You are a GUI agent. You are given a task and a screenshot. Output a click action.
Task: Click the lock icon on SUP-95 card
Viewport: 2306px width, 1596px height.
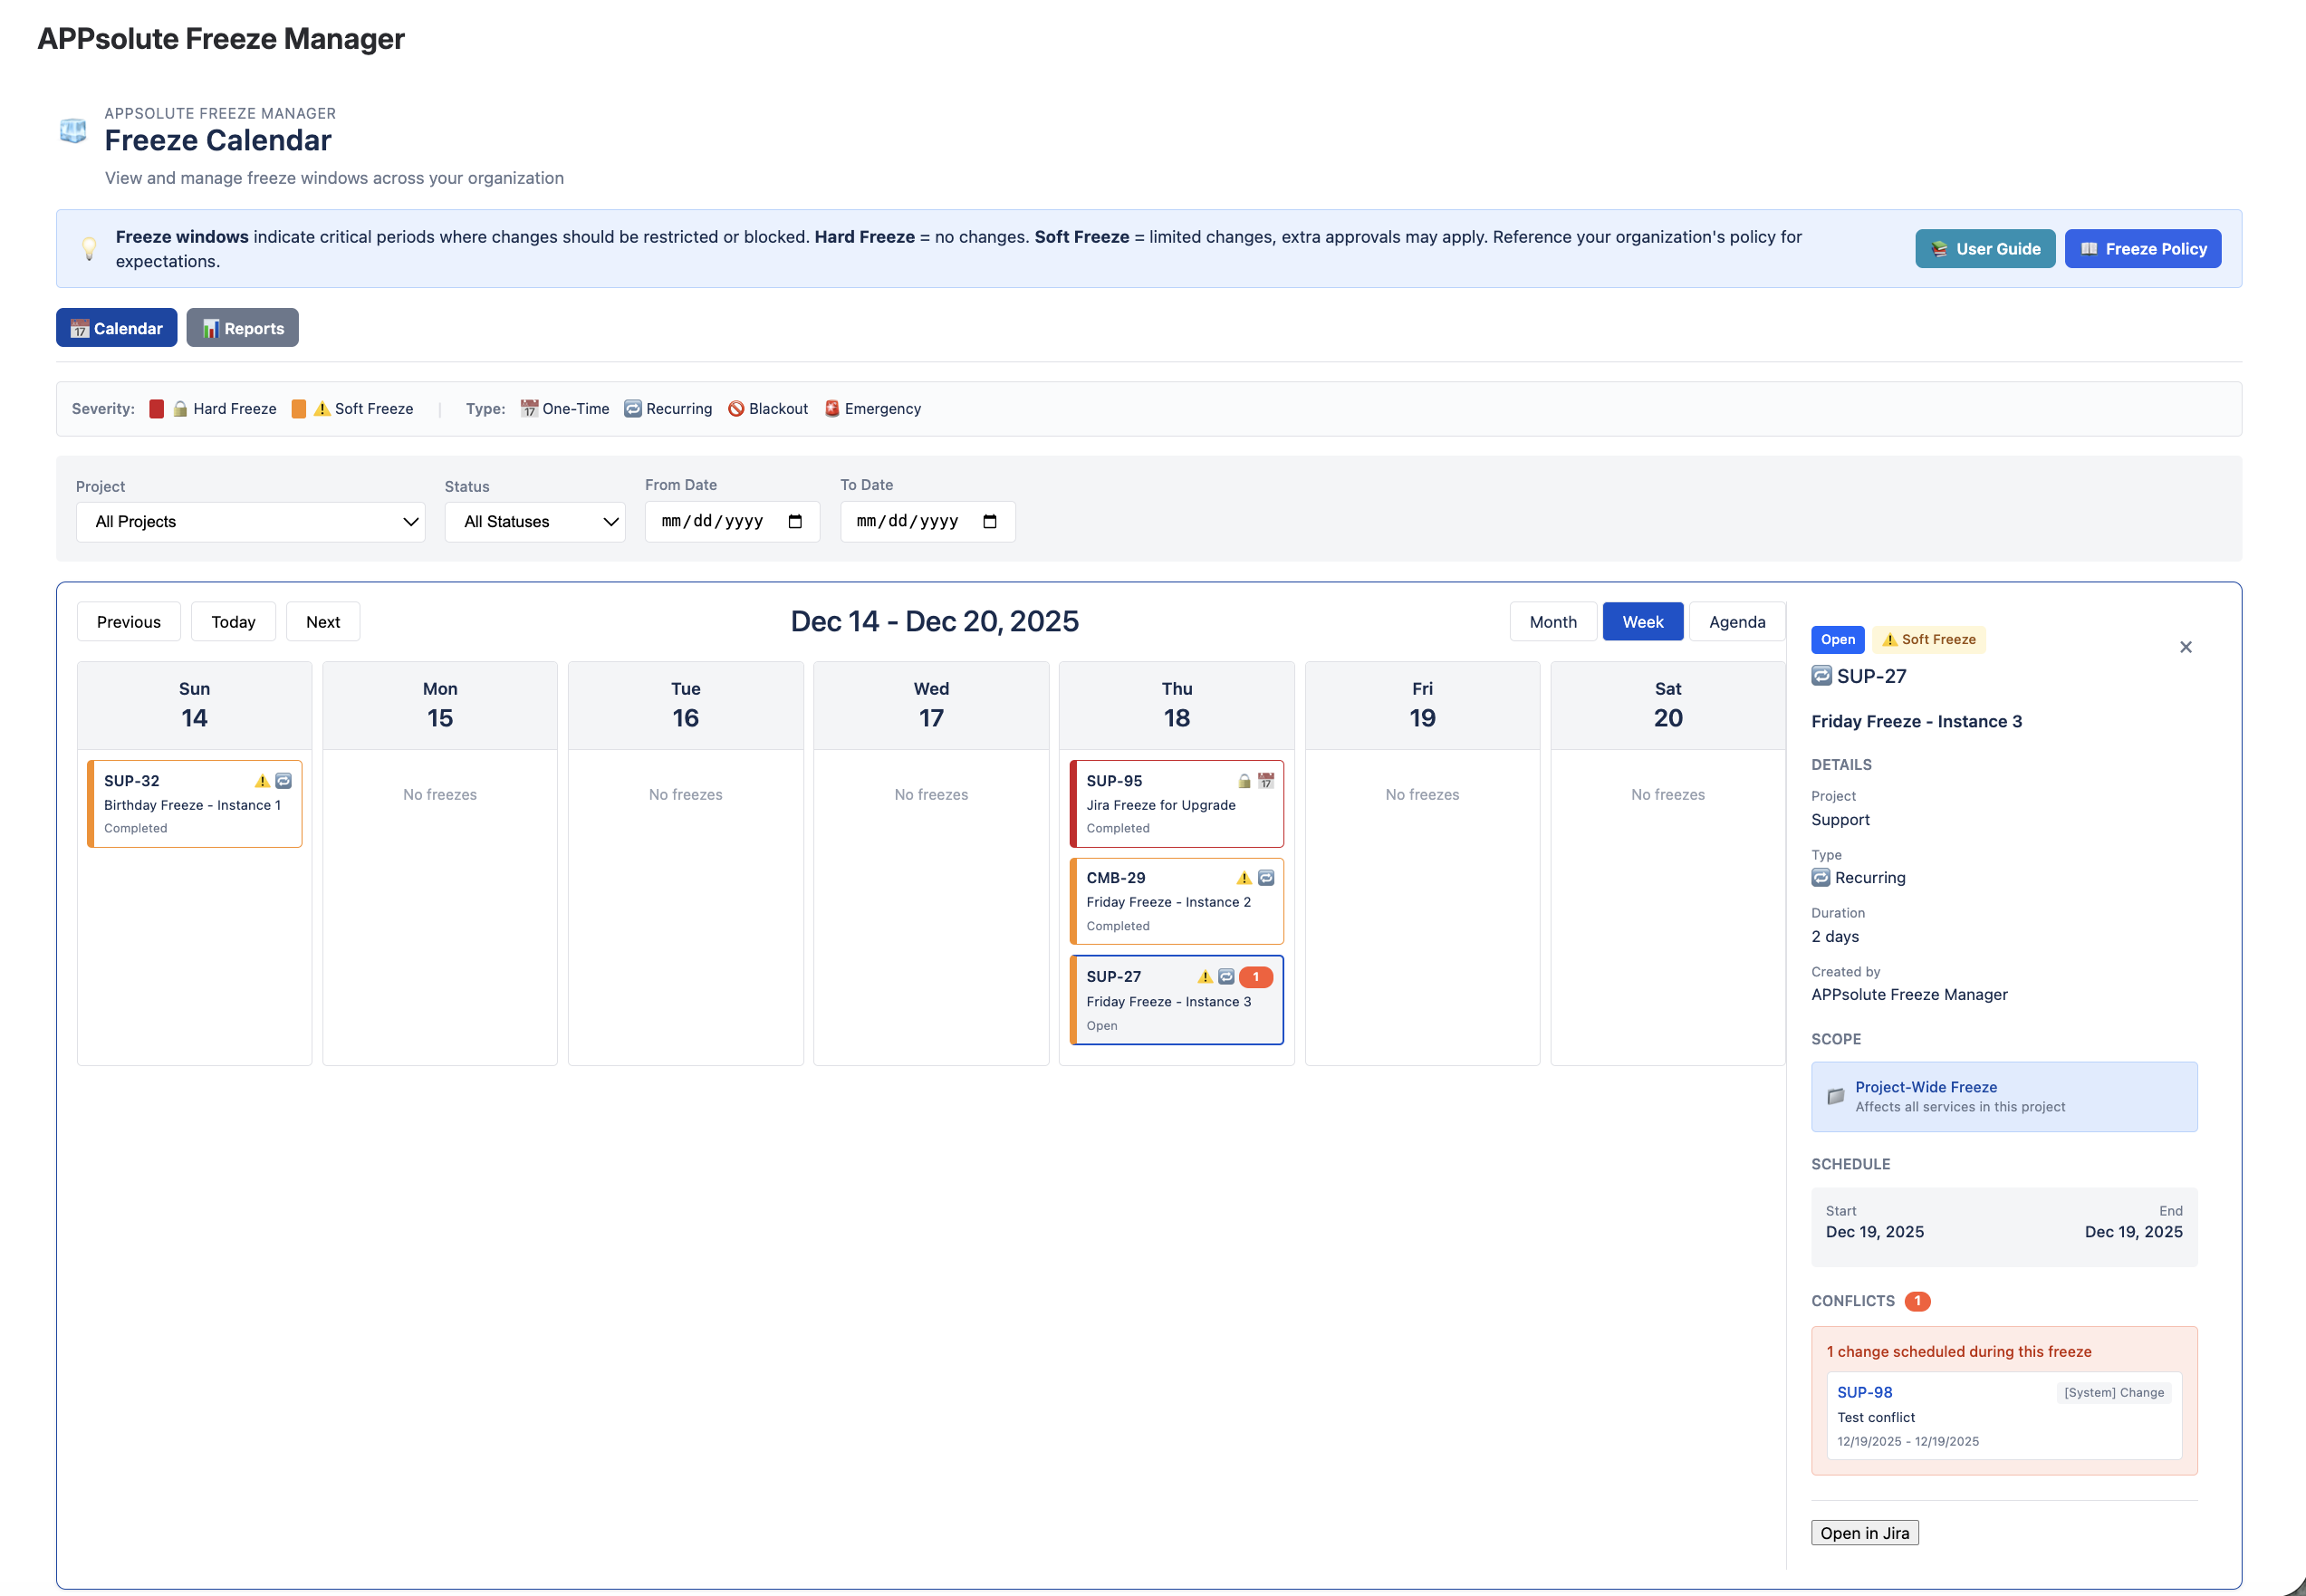(1244, 781)
